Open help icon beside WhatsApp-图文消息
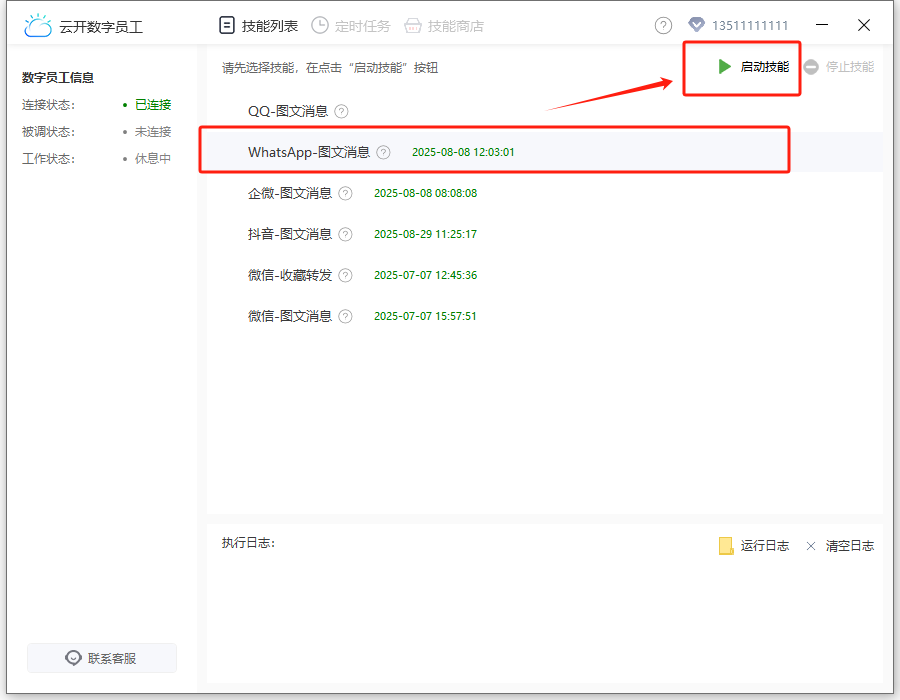900x700 pixels. (x=383, y=152)
